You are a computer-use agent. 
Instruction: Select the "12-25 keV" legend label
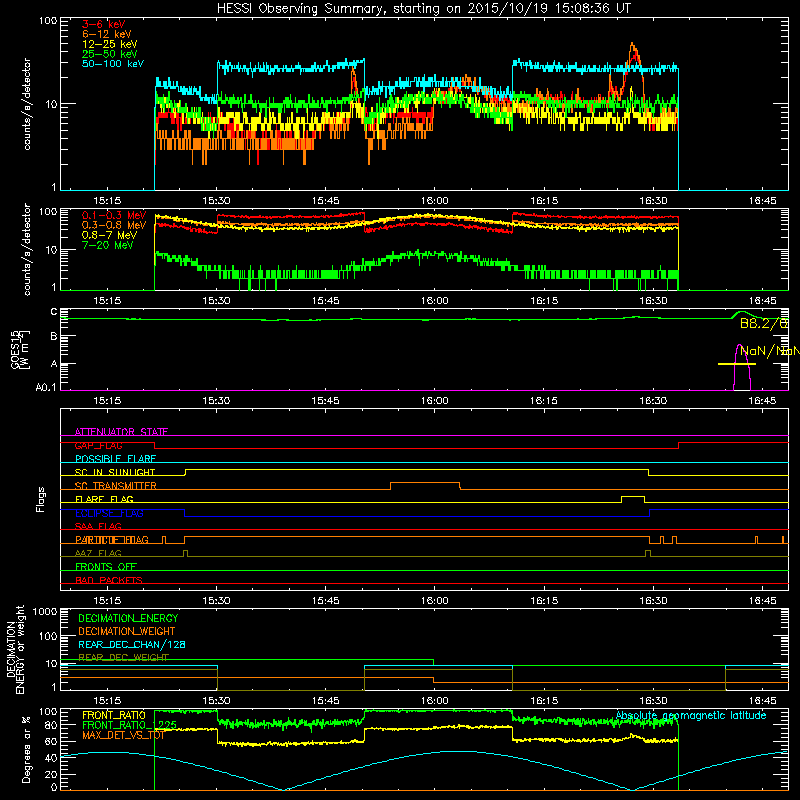coord(110,44)
